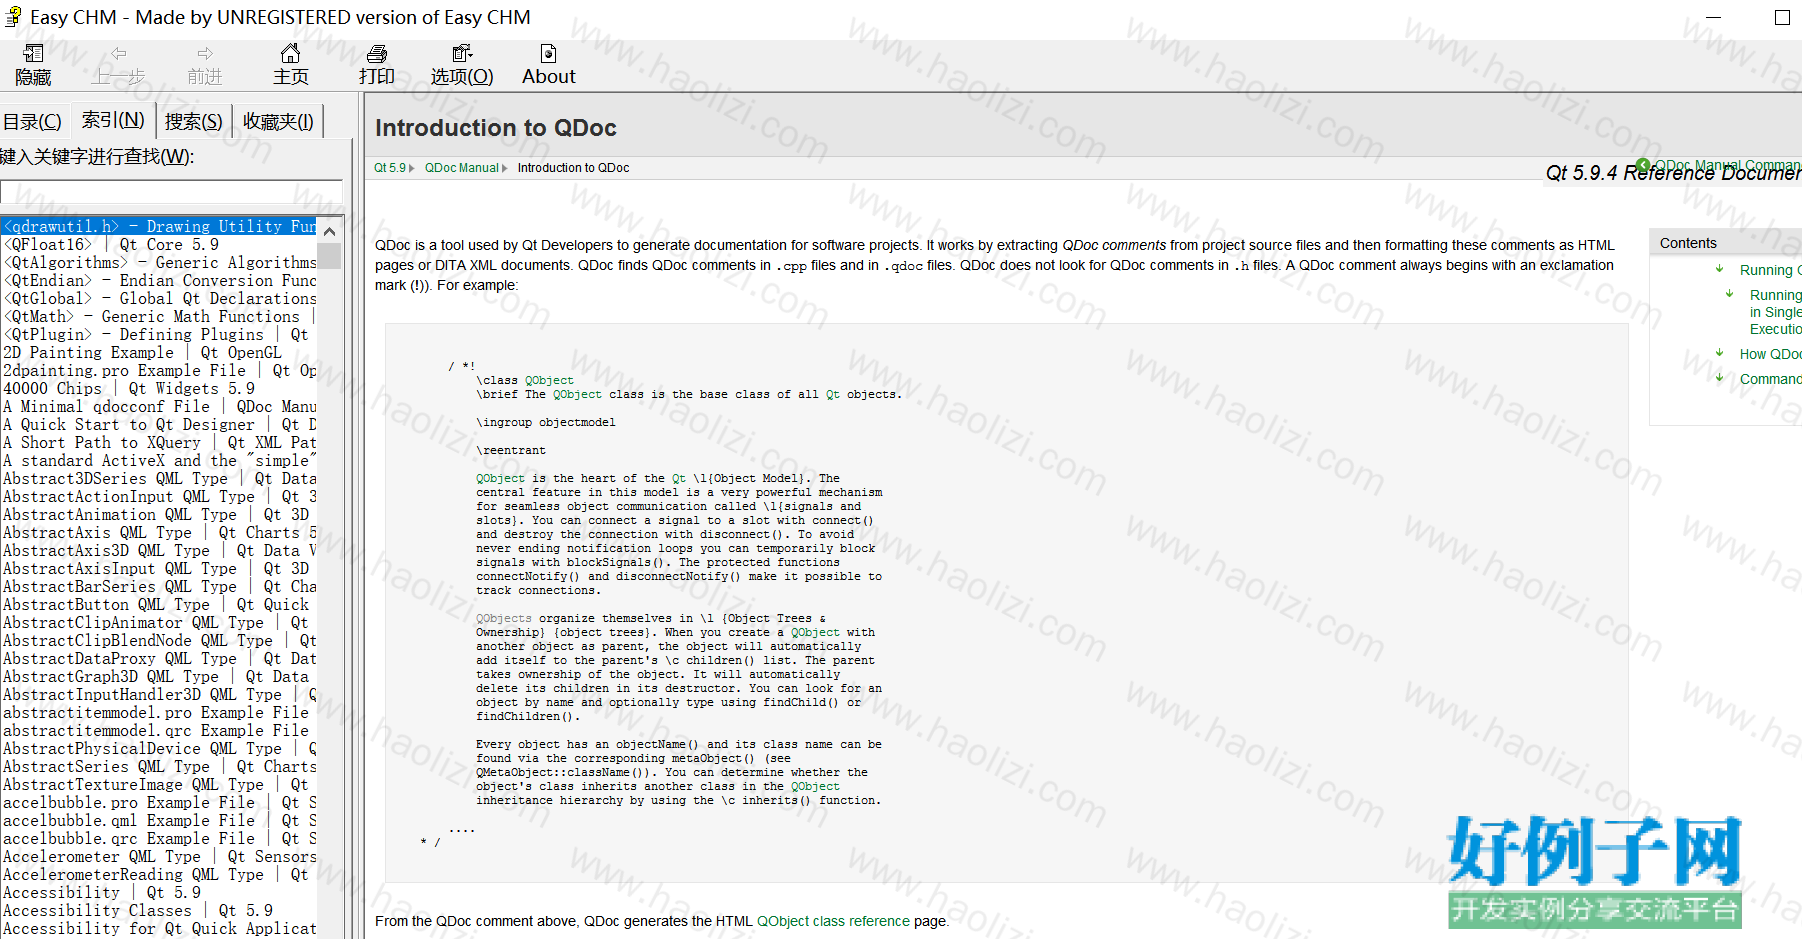Click QObject link in \class line
The width and height of the screenshot is (1802, 939).
(x=549, y=380)
